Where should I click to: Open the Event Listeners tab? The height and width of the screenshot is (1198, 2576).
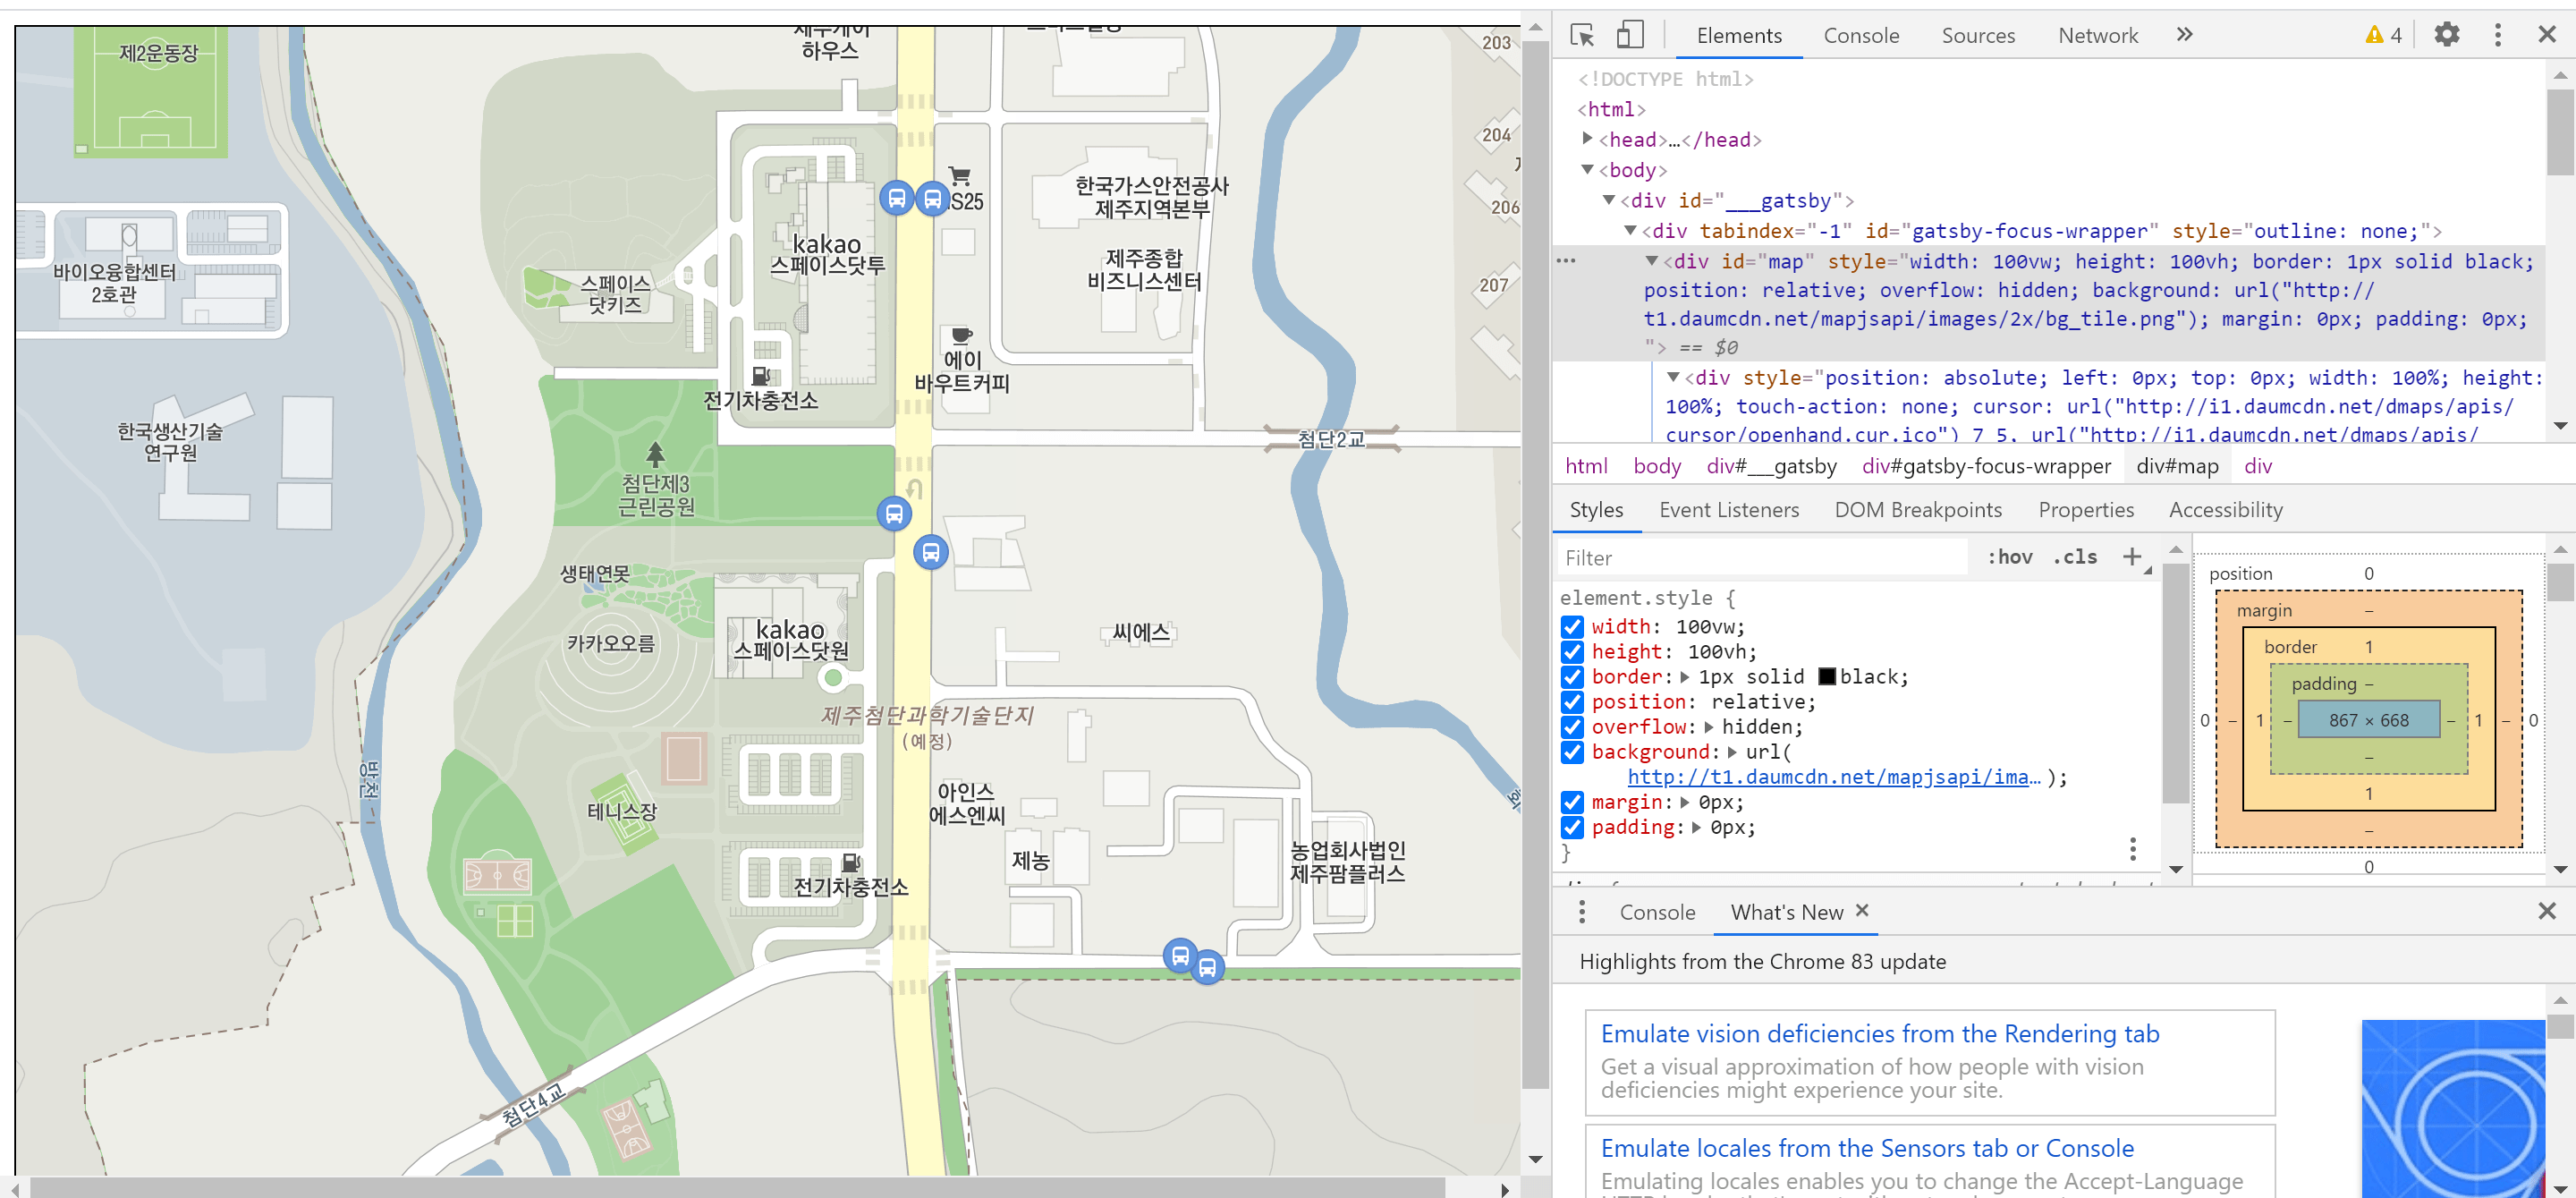pyautogui.click(x=1728, y=510)
